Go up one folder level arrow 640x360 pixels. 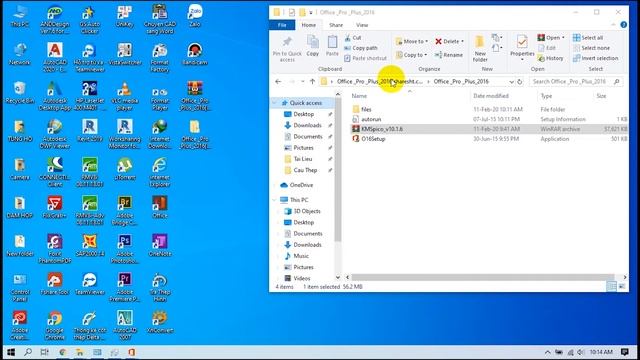(312, 82)
